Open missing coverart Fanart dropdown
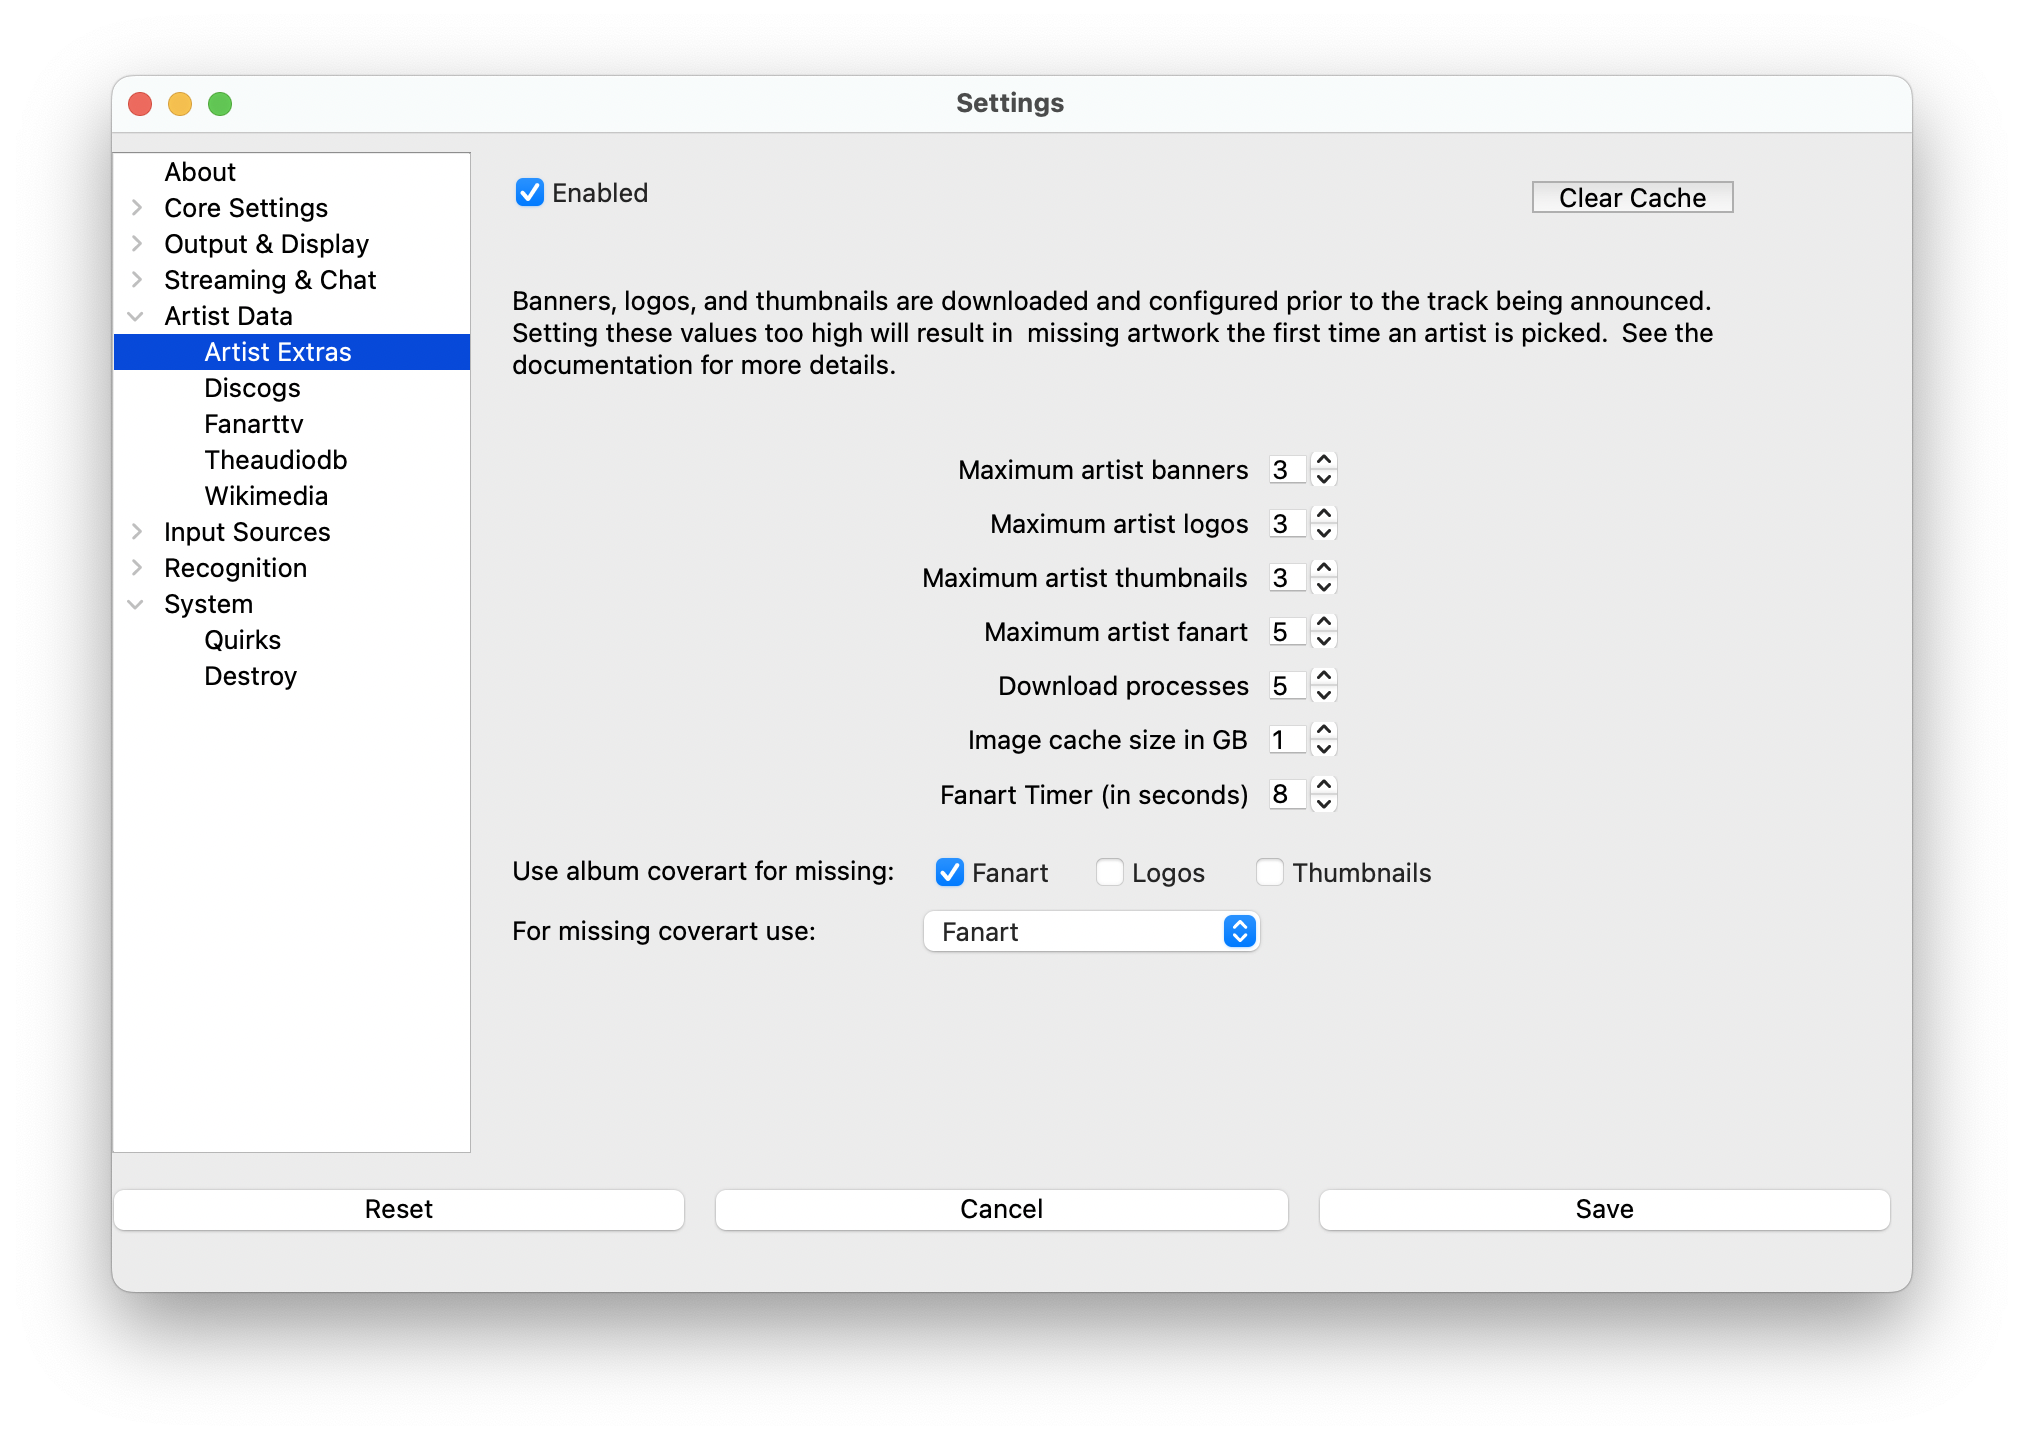The width and height of the screenshot is (2024, 1440). tap(1091, 931)
